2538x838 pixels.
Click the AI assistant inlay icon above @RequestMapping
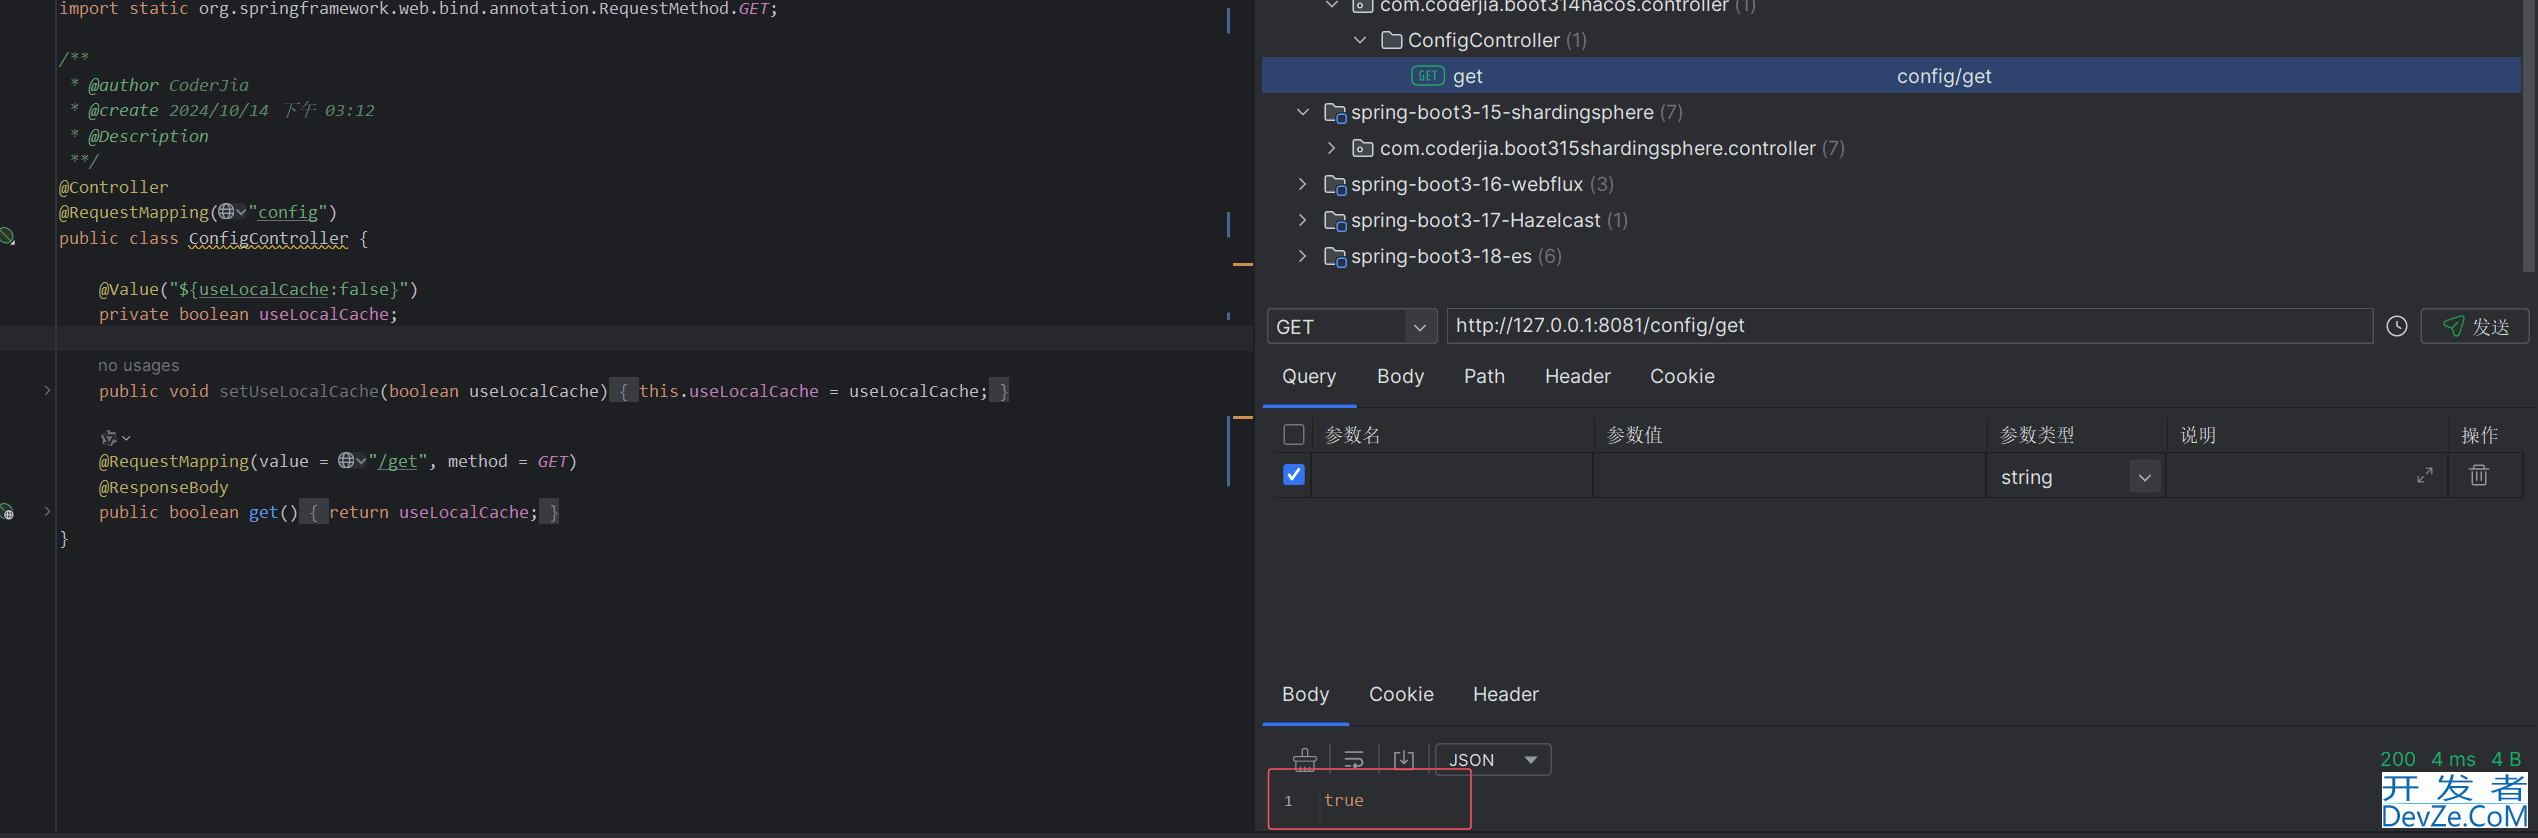pyautogui.click(x=109, y=437)
